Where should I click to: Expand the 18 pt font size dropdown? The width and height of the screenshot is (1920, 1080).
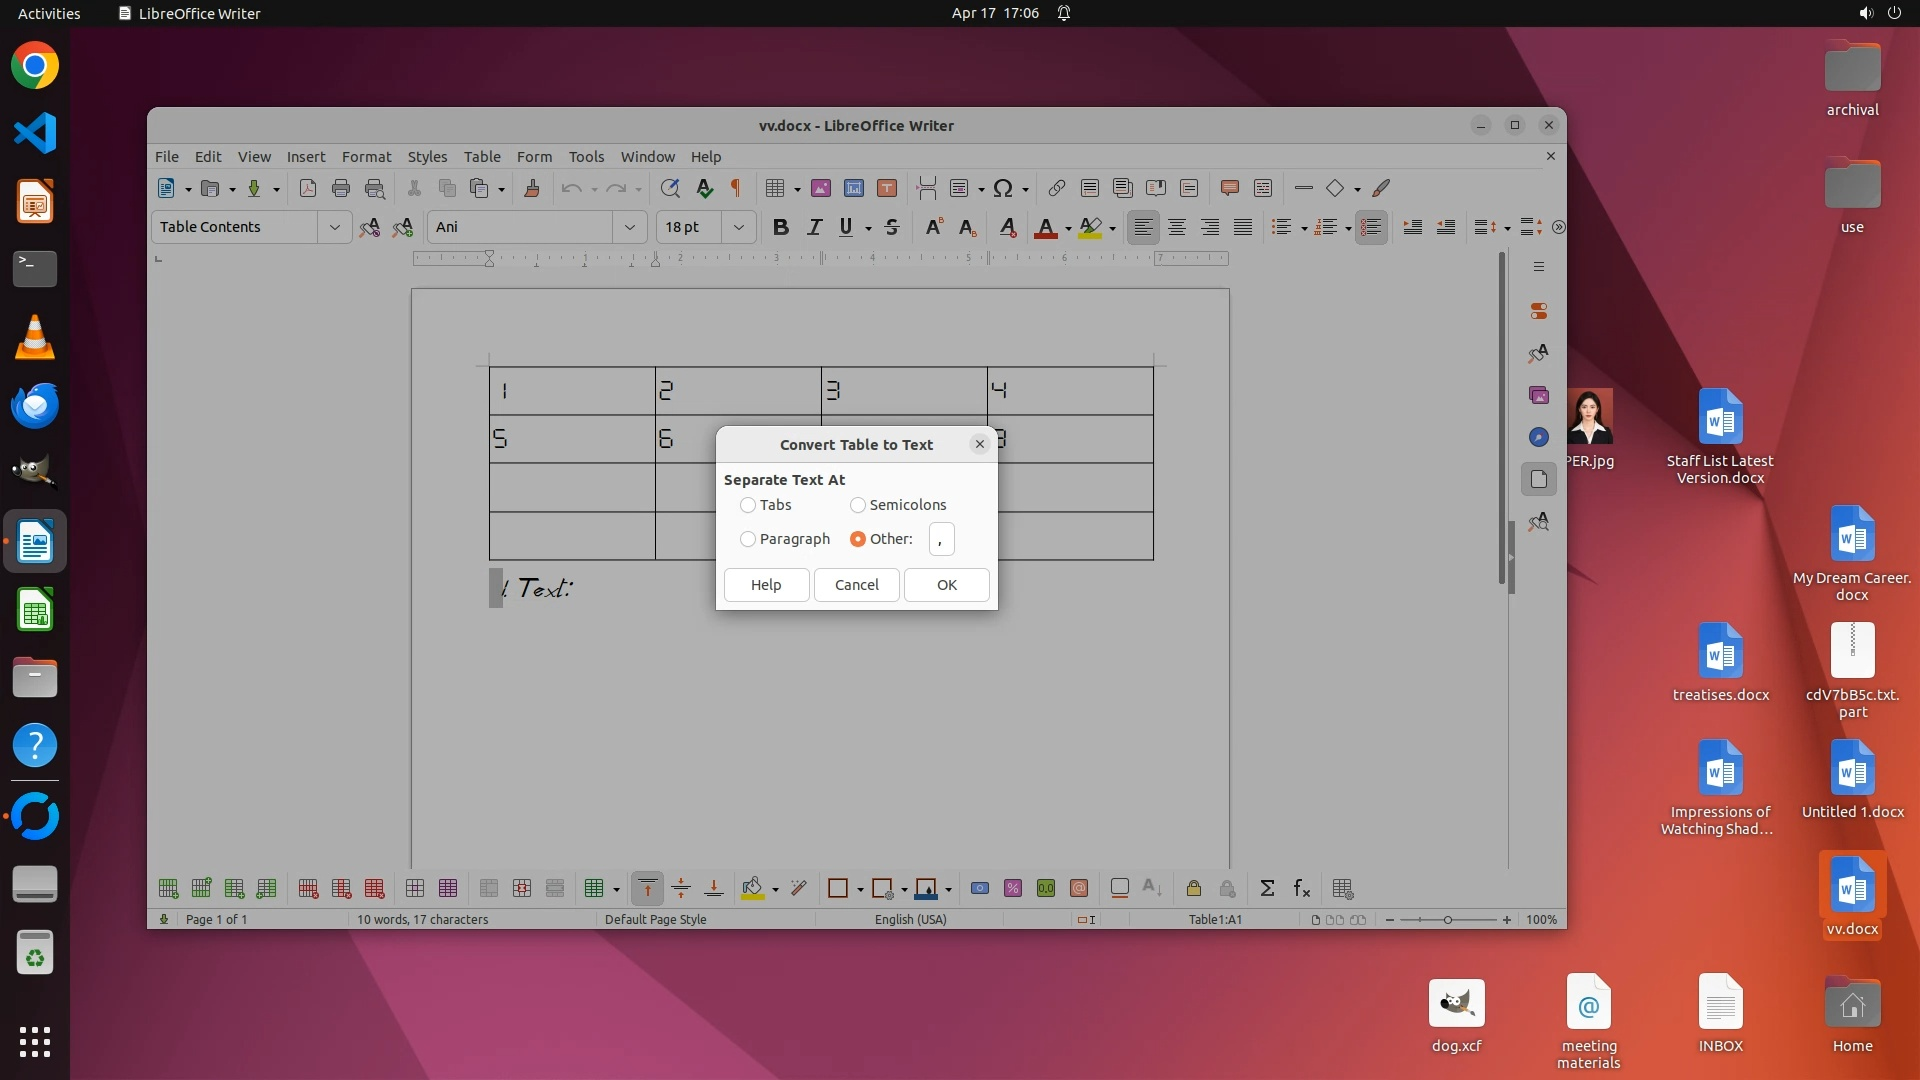pos(739,228)
